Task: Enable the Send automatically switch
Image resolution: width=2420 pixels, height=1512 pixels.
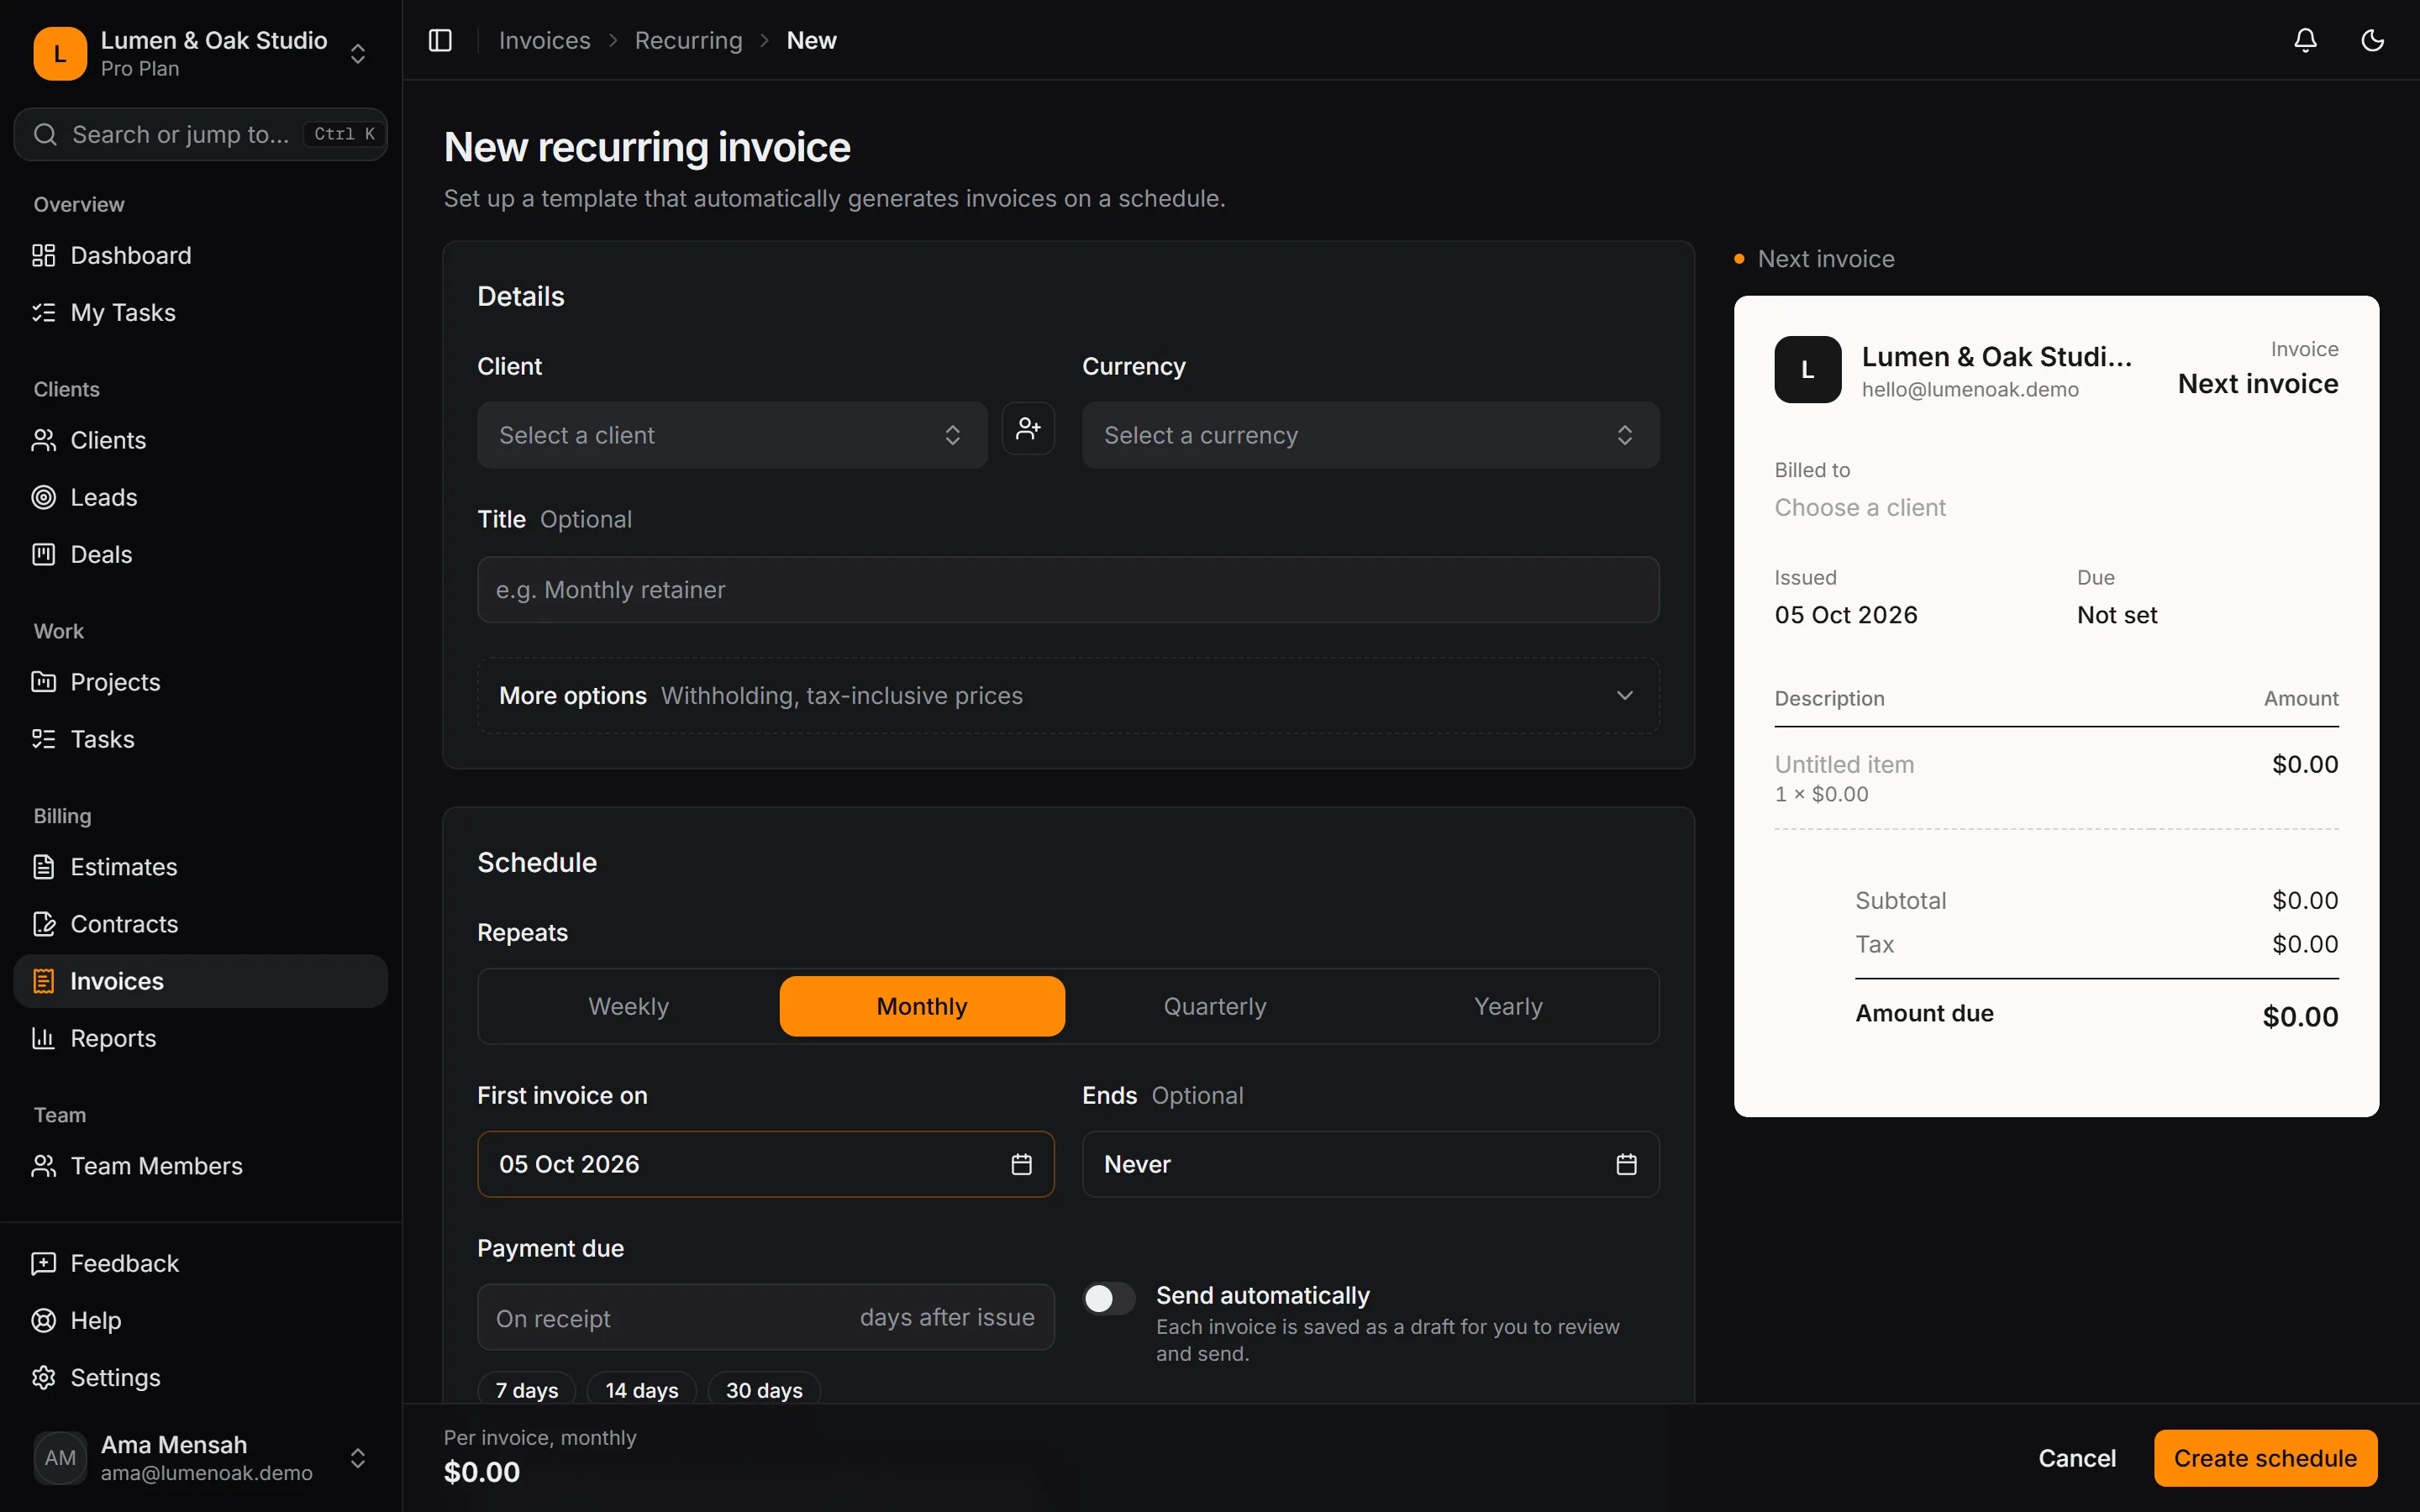Action: (x=1109, y=1298)
